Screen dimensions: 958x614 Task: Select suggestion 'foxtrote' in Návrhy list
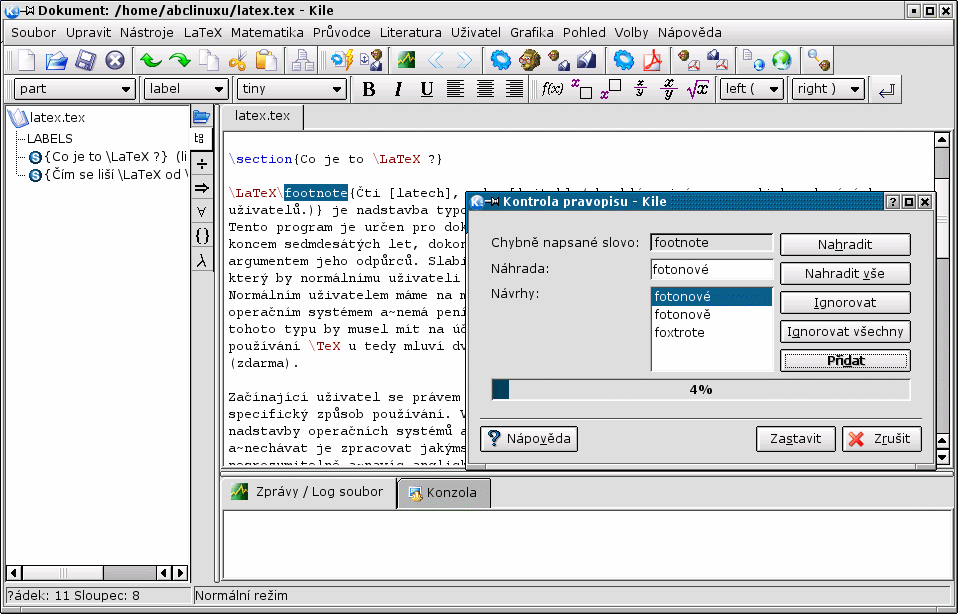pos(712,332)
